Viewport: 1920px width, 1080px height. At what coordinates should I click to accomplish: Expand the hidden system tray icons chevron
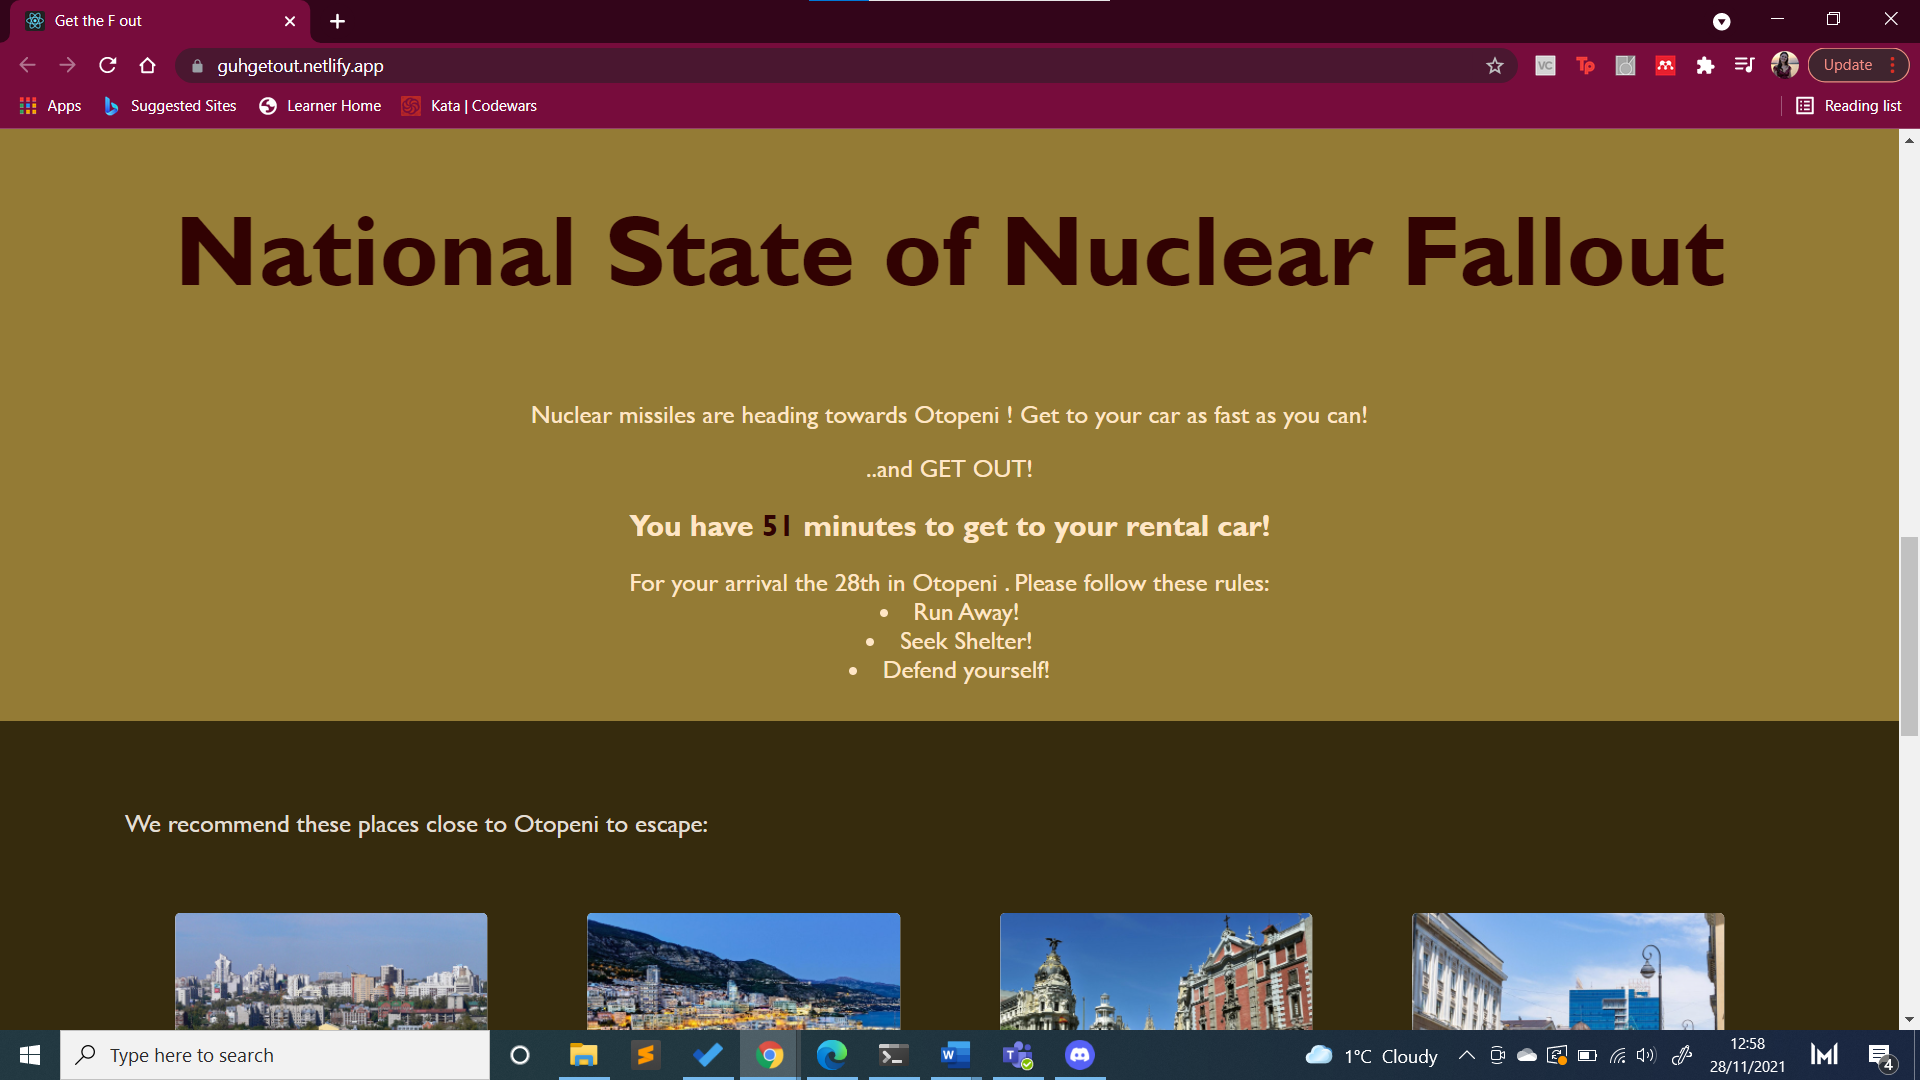pyautogui.click(x=1466, y=1055)
